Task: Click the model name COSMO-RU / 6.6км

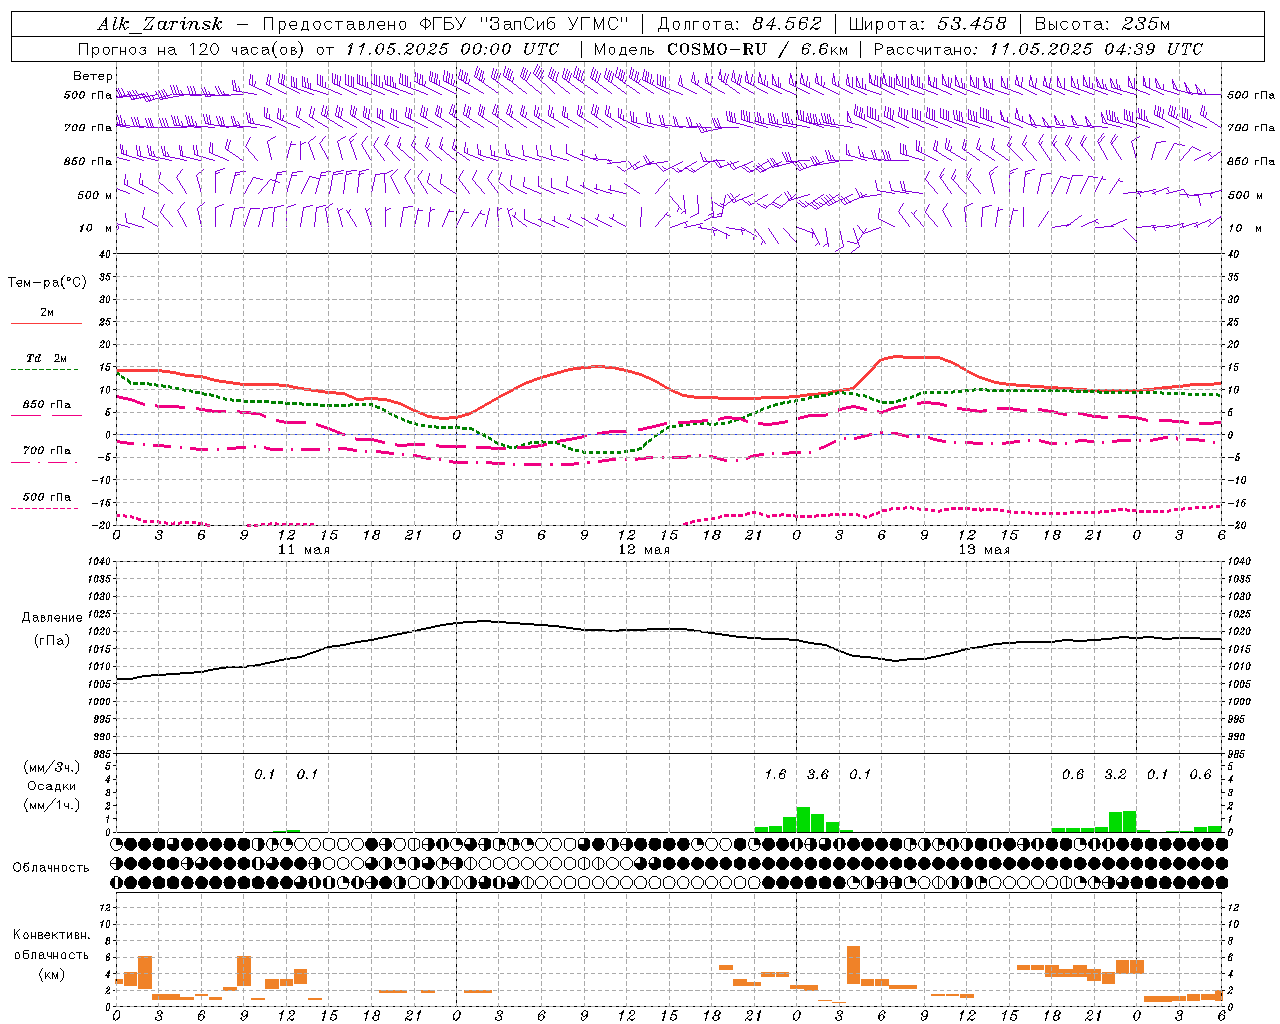Action: [758, 49]
